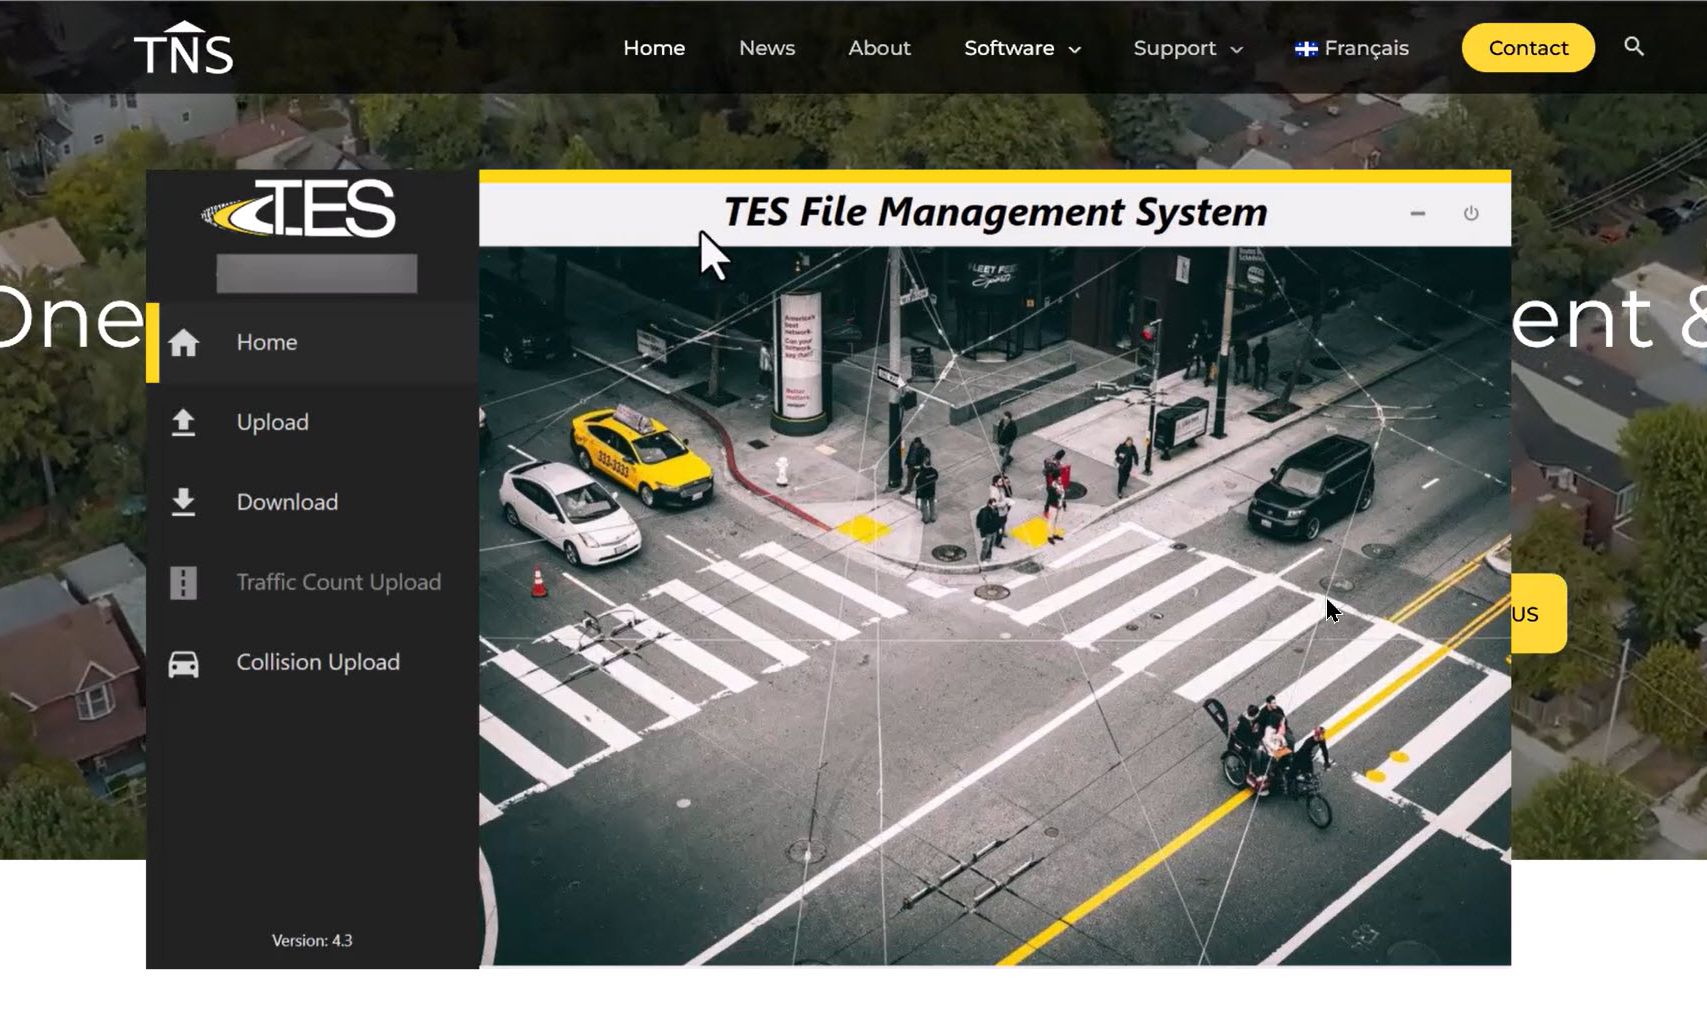Image resolution: width=1707 pixels, height=1019 pixels.
Task: Click the TNS logo
Action: pyautogui.click(x=183, y=50)
